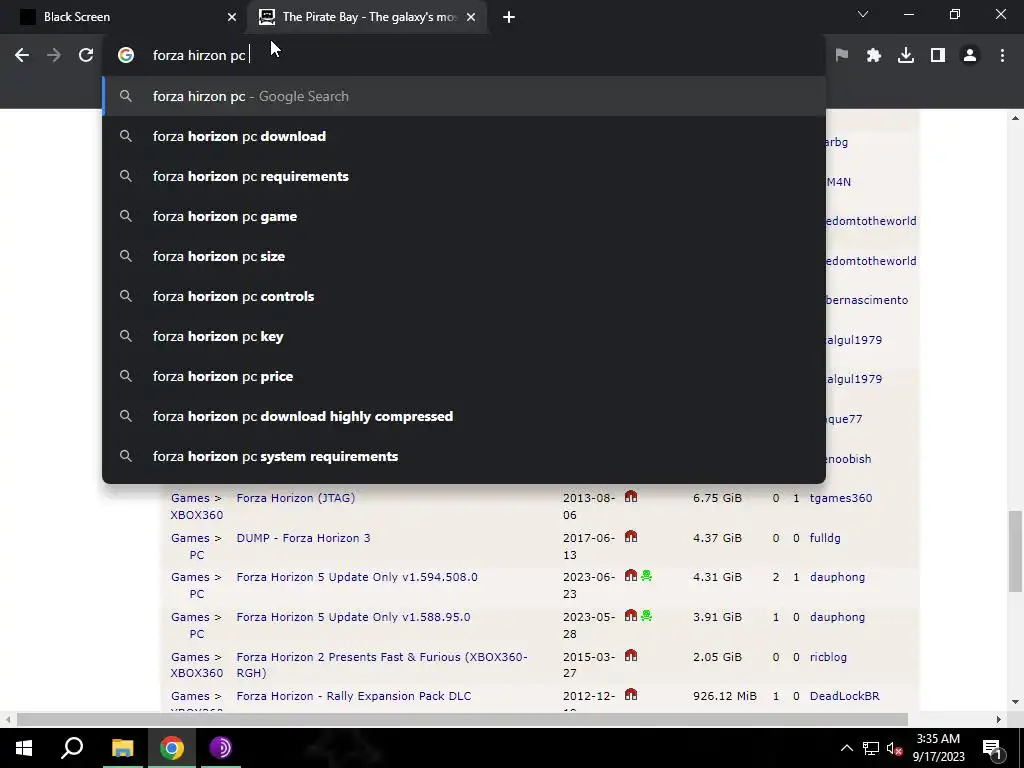1024x768 pixels.
Task: Open the Forza Horizon (JTAG) torrent link
Action: coord(296,498)
